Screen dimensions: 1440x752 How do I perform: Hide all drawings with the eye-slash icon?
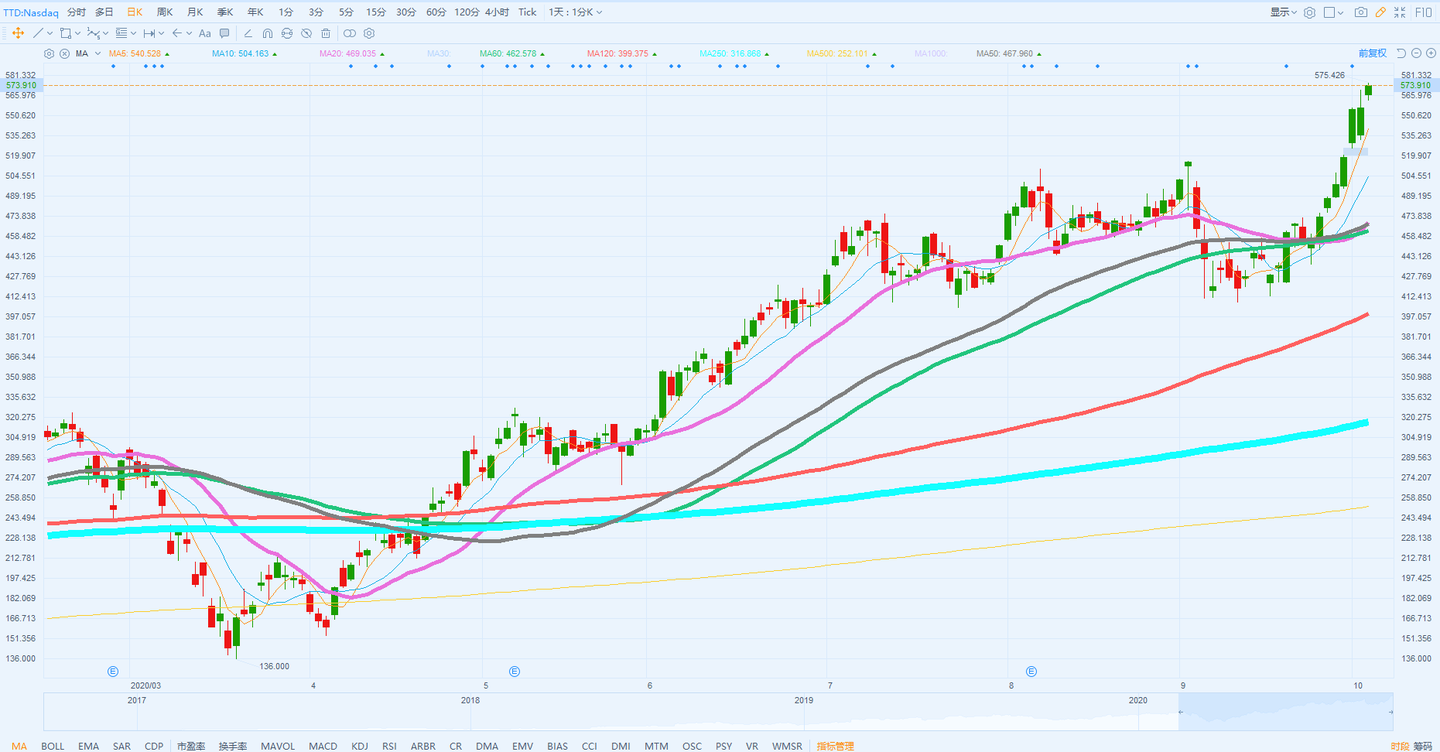point(306,33)
